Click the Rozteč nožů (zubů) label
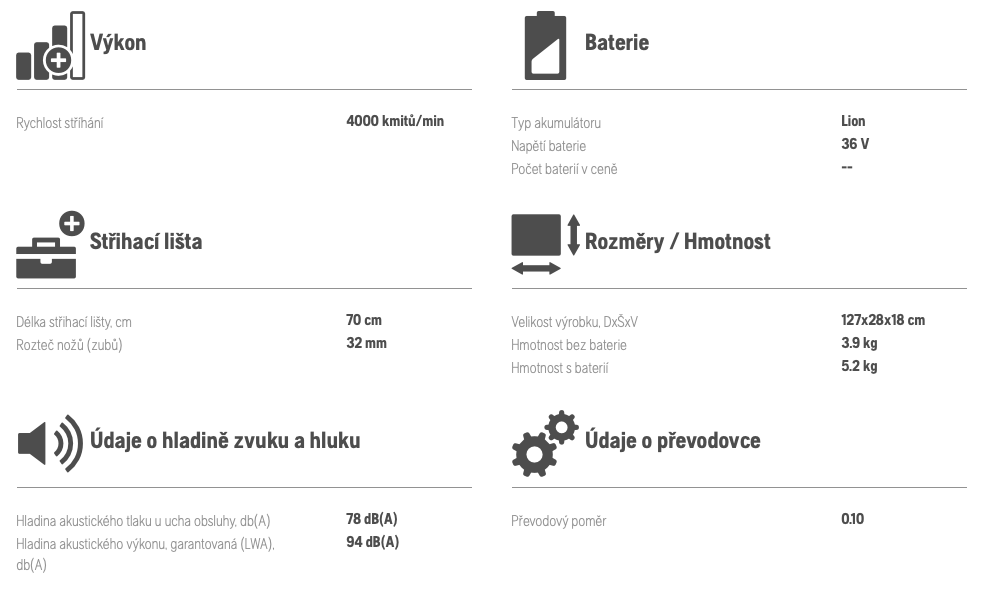This screenshot has width=985, height=603. click(x=69, y=345)
